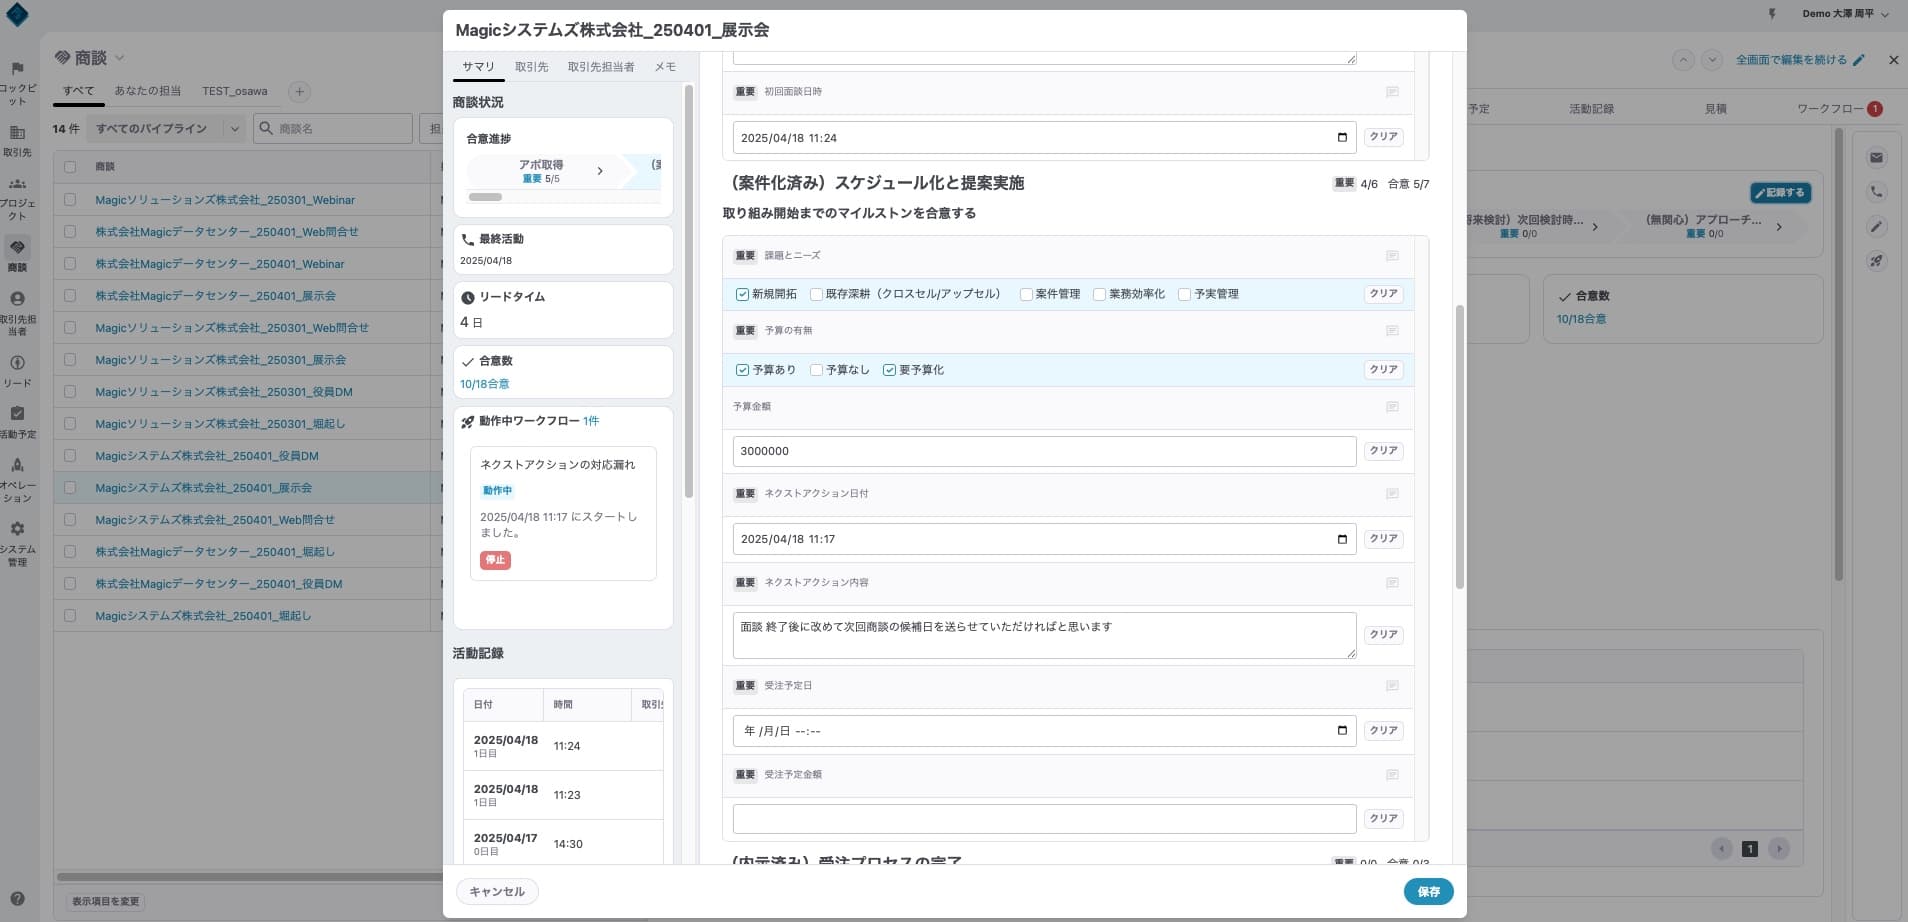1908x922 pixels.
Task: Click the pencil edit icon in right toolbar
Action: tap(1876, 226)
